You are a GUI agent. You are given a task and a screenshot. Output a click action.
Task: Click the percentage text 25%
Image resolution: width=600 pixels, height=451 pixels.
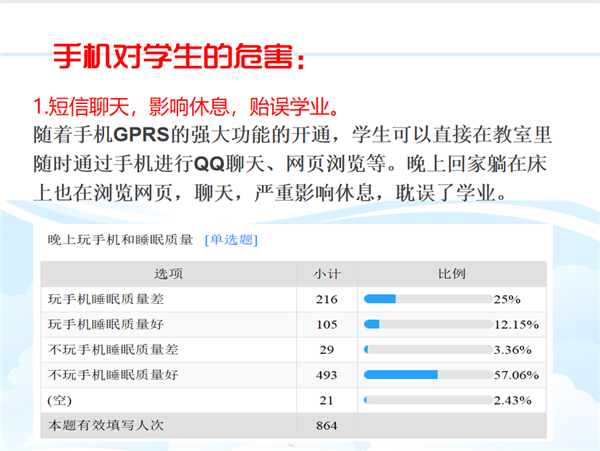[x=507, y=299]
